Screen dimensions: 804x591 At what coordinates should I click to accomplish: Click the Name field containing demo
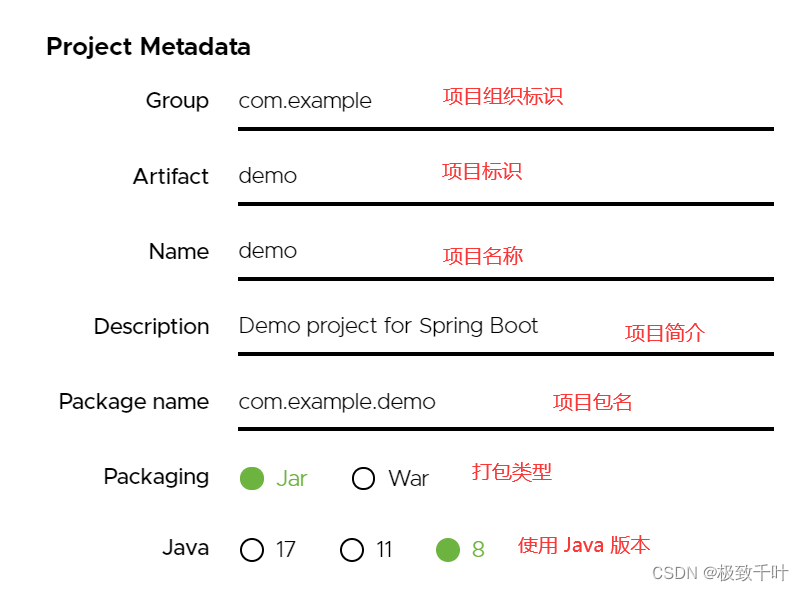(x=506, y=253)
